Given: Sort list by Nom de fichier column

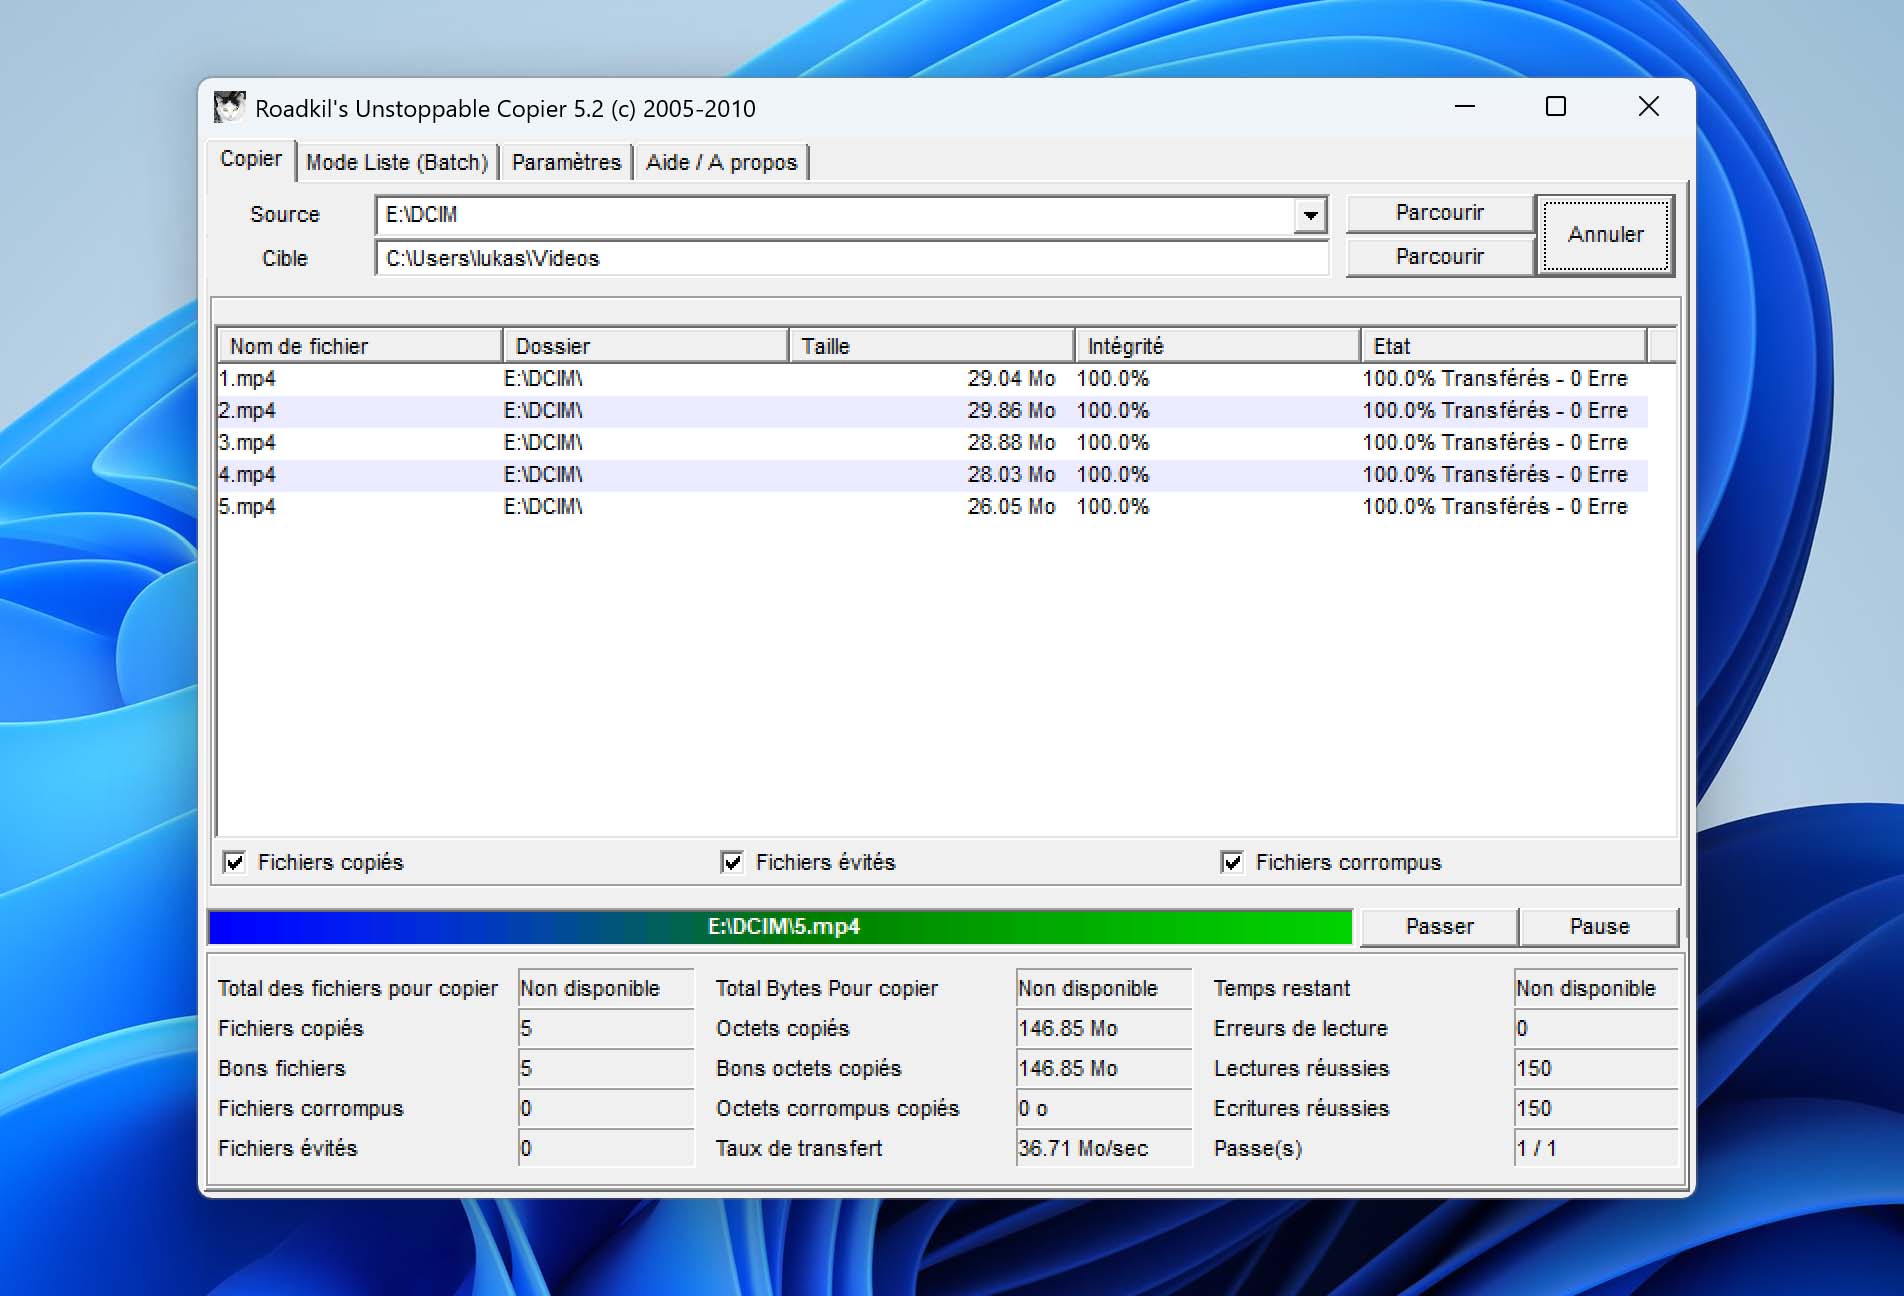Looking at the screenshot, I should tap(359, 346).
